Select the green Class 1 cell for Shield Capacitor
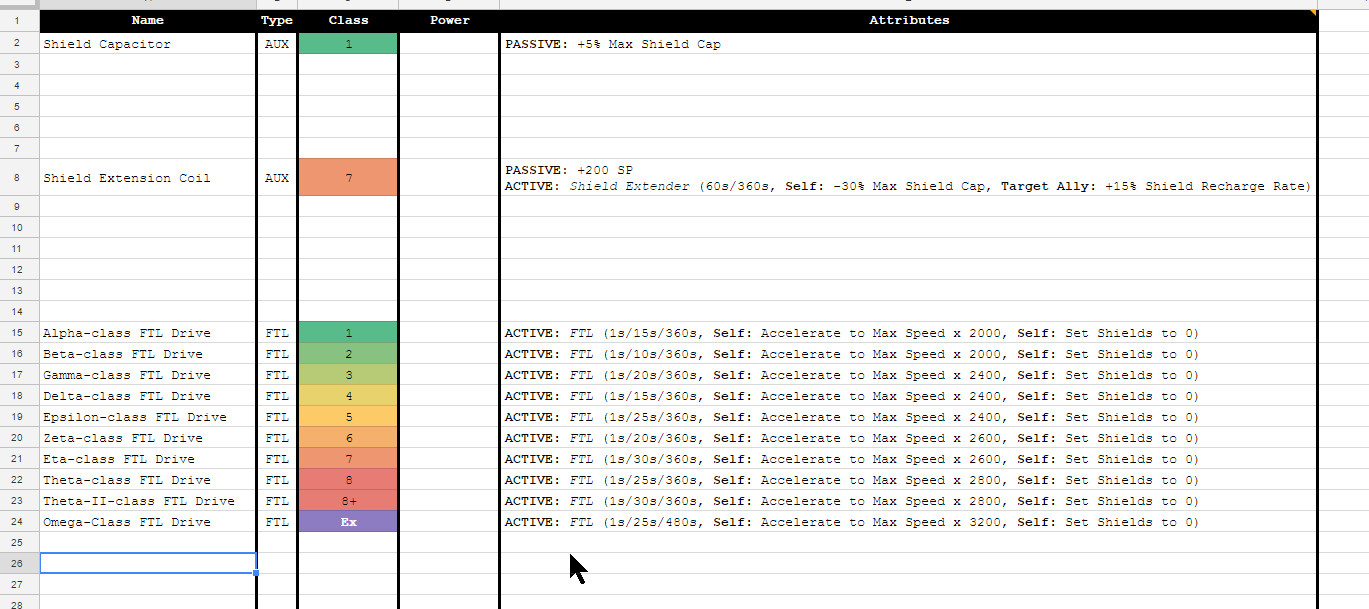1369x609 pixels. point(348,44)
